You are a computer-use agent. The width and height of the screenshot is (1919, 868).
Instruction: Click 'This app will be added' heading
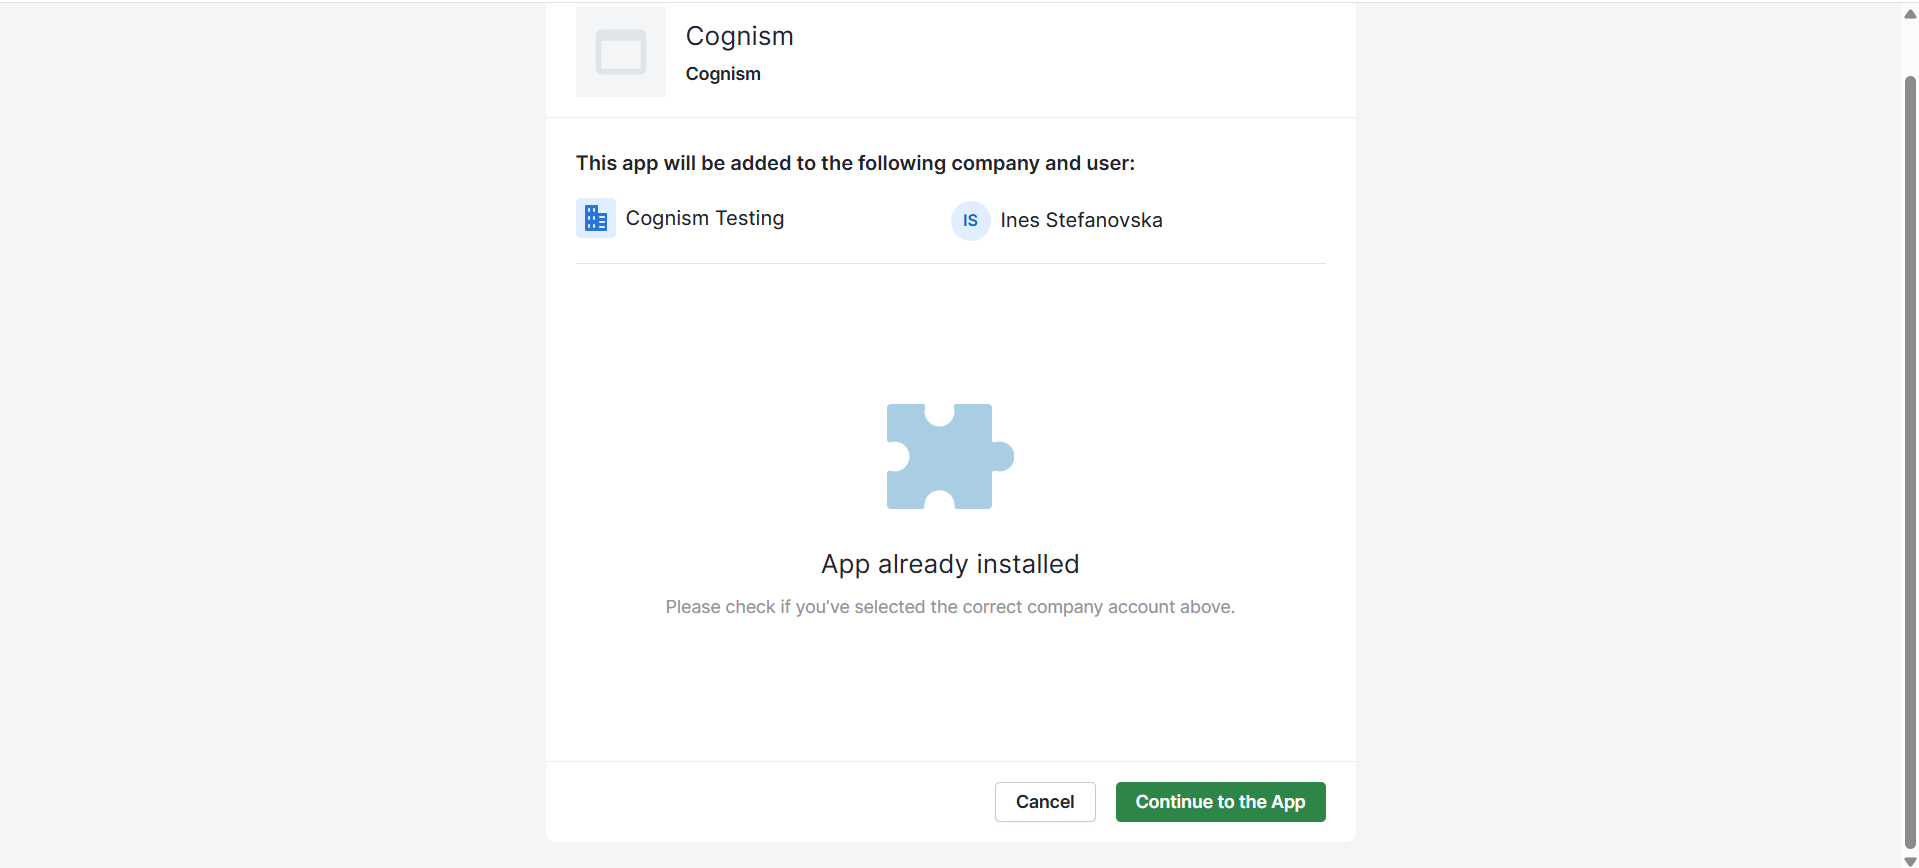click(x=855, y=163)
